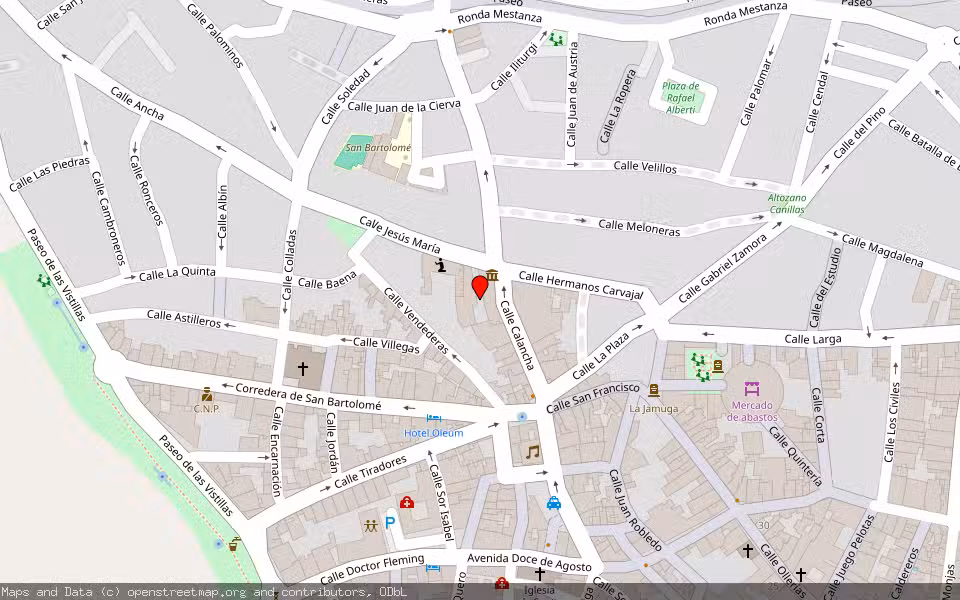Click the C.N.P. police station icon
The height and width of the screenshot is (600, 960).
click(x=207, y=394)
